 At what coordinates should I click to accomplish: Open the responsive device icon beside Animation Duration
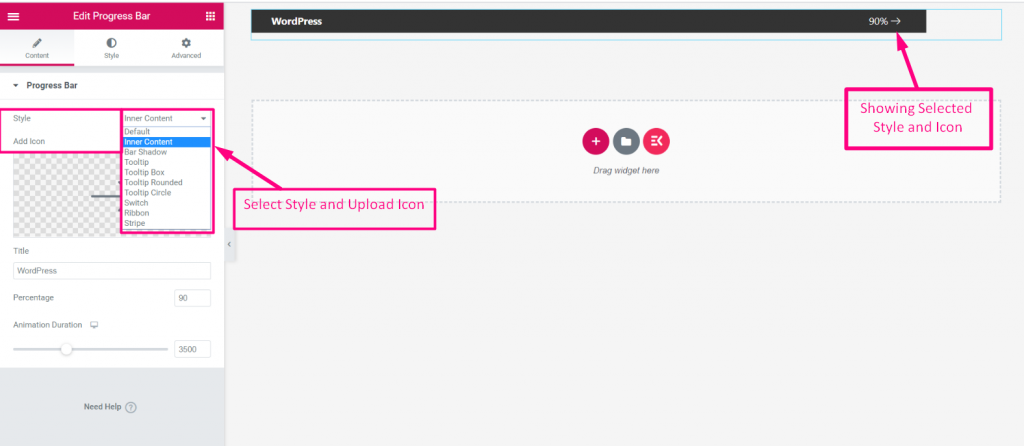click(94, 325)
